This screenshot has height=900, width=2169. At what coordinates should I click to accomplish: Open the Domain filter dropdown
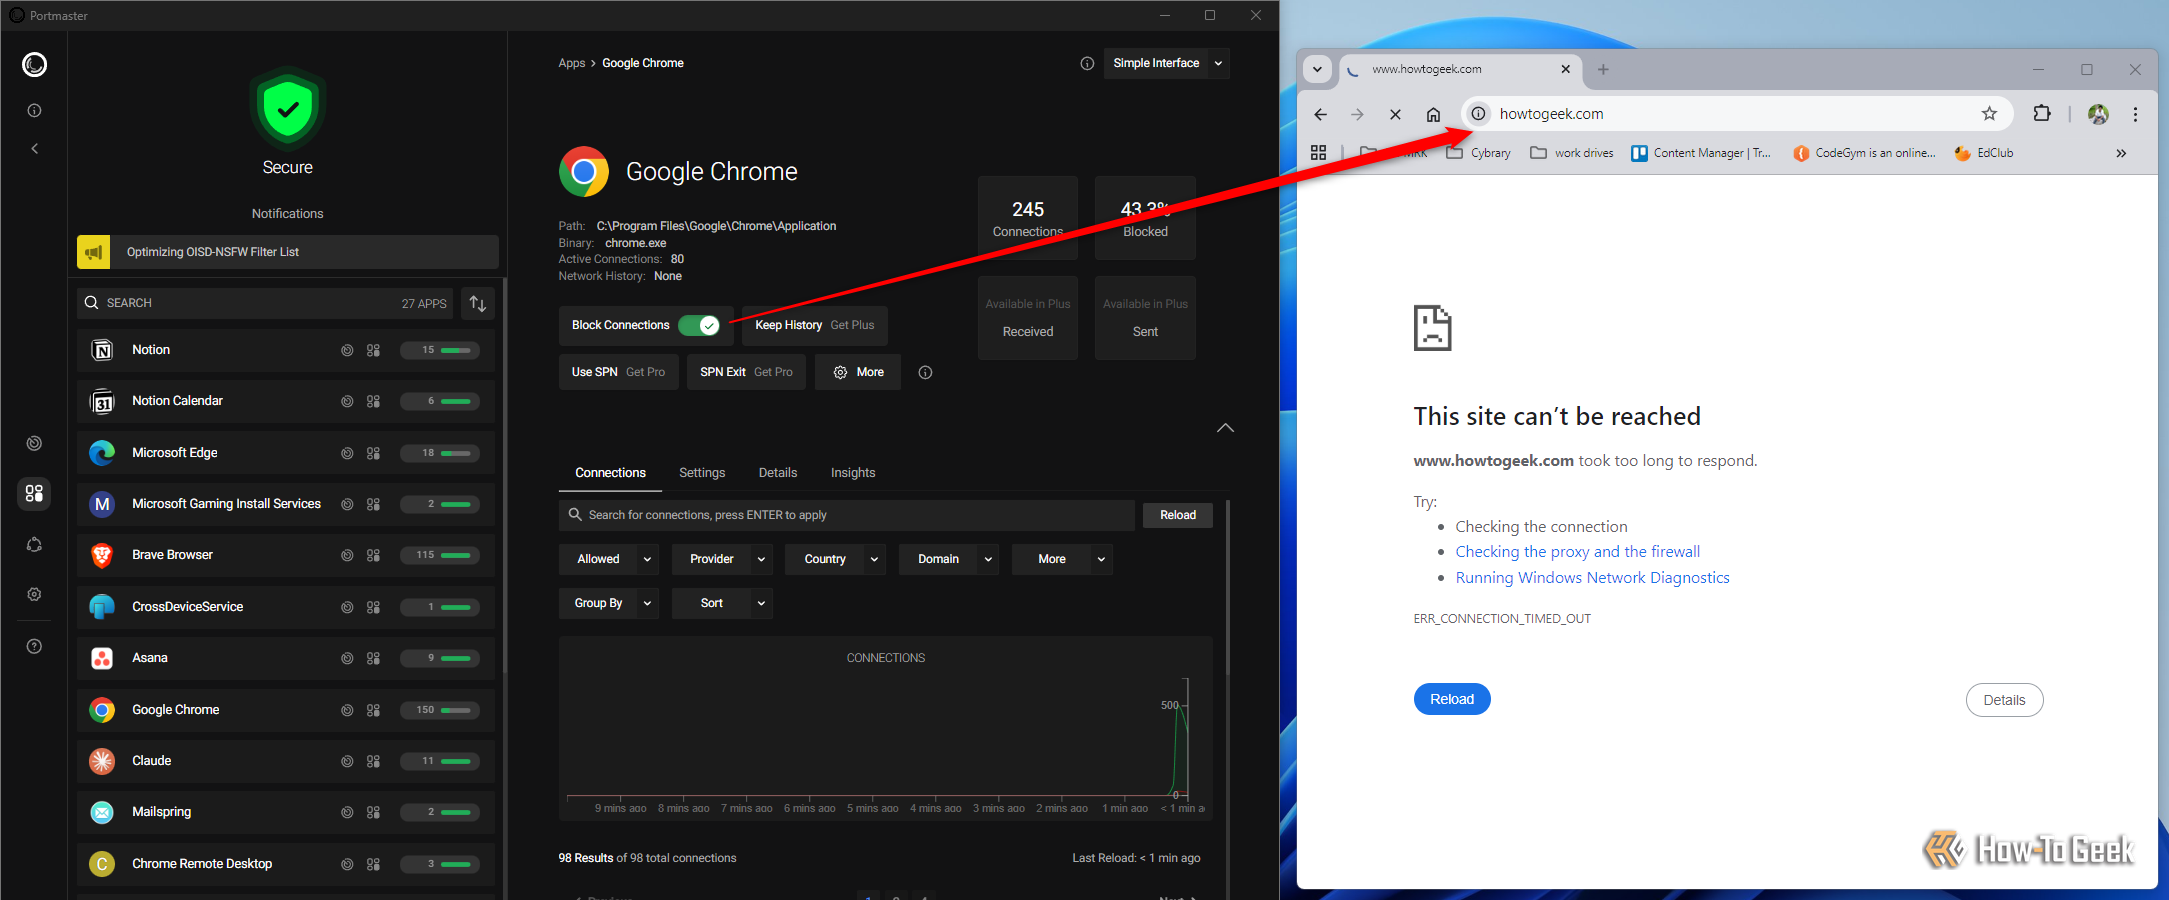point(949,559)
